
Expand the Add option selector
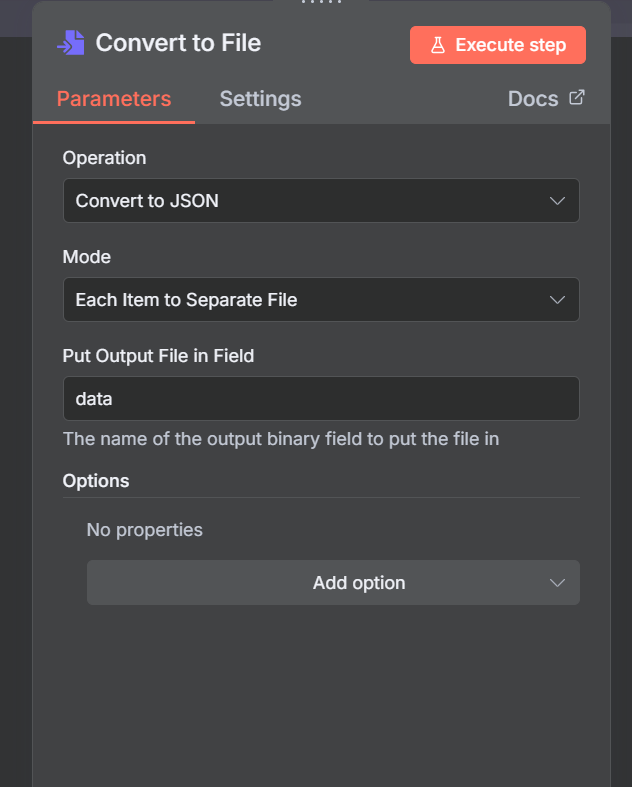click(x=333, y=583)
